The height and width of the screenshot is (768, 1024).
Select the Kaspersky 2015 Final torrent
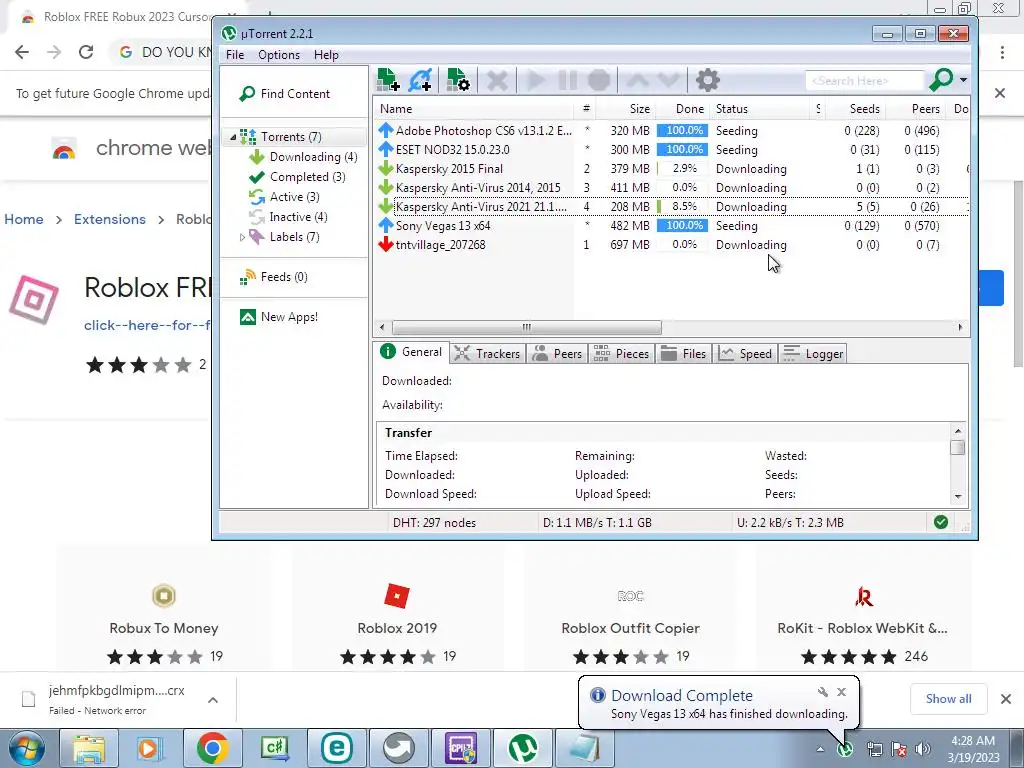671,168
